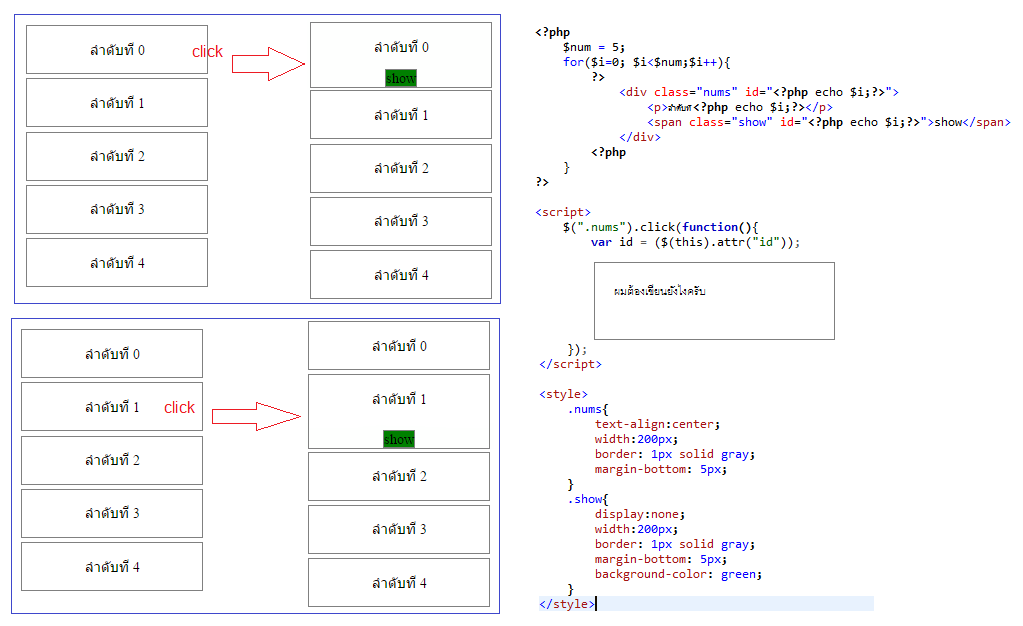Click the opening "<?php" tag on the first code line
This screenshot has height=626, width=1023.
point(553,32)
